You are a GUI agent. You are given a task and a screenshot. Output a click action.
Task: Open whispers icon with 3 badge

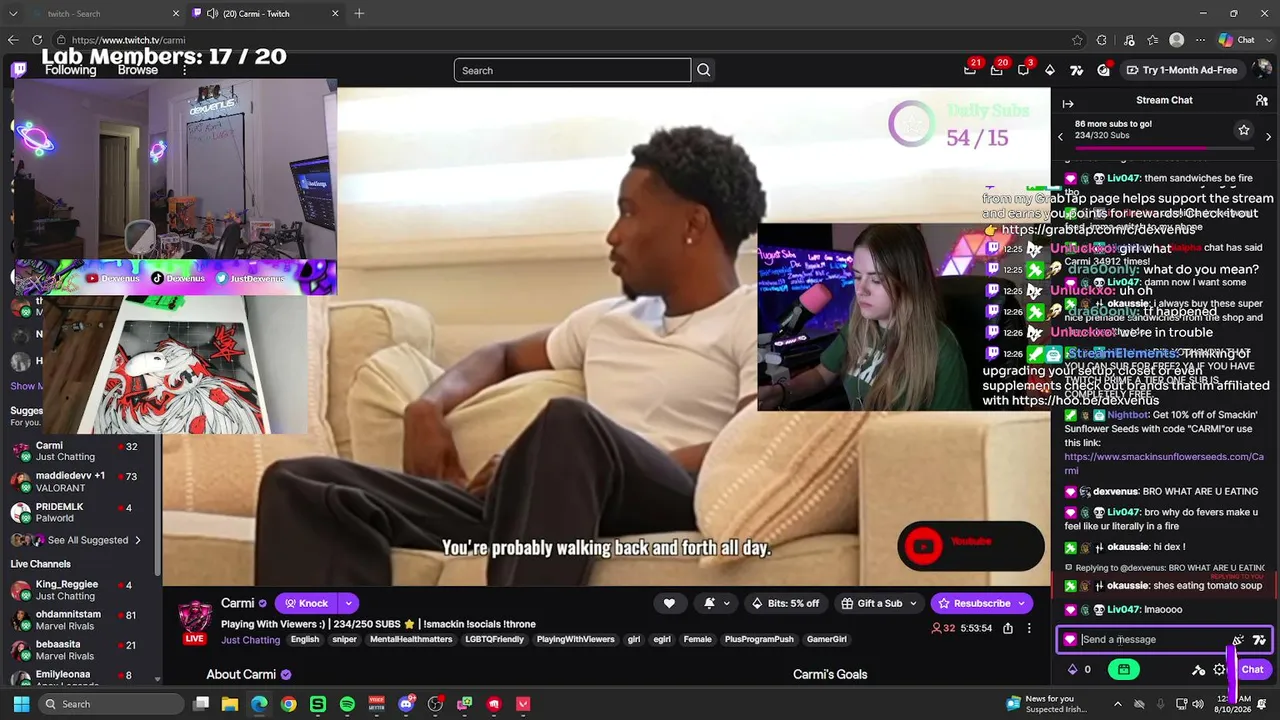pyautogui.click(x=1023, y=70)
